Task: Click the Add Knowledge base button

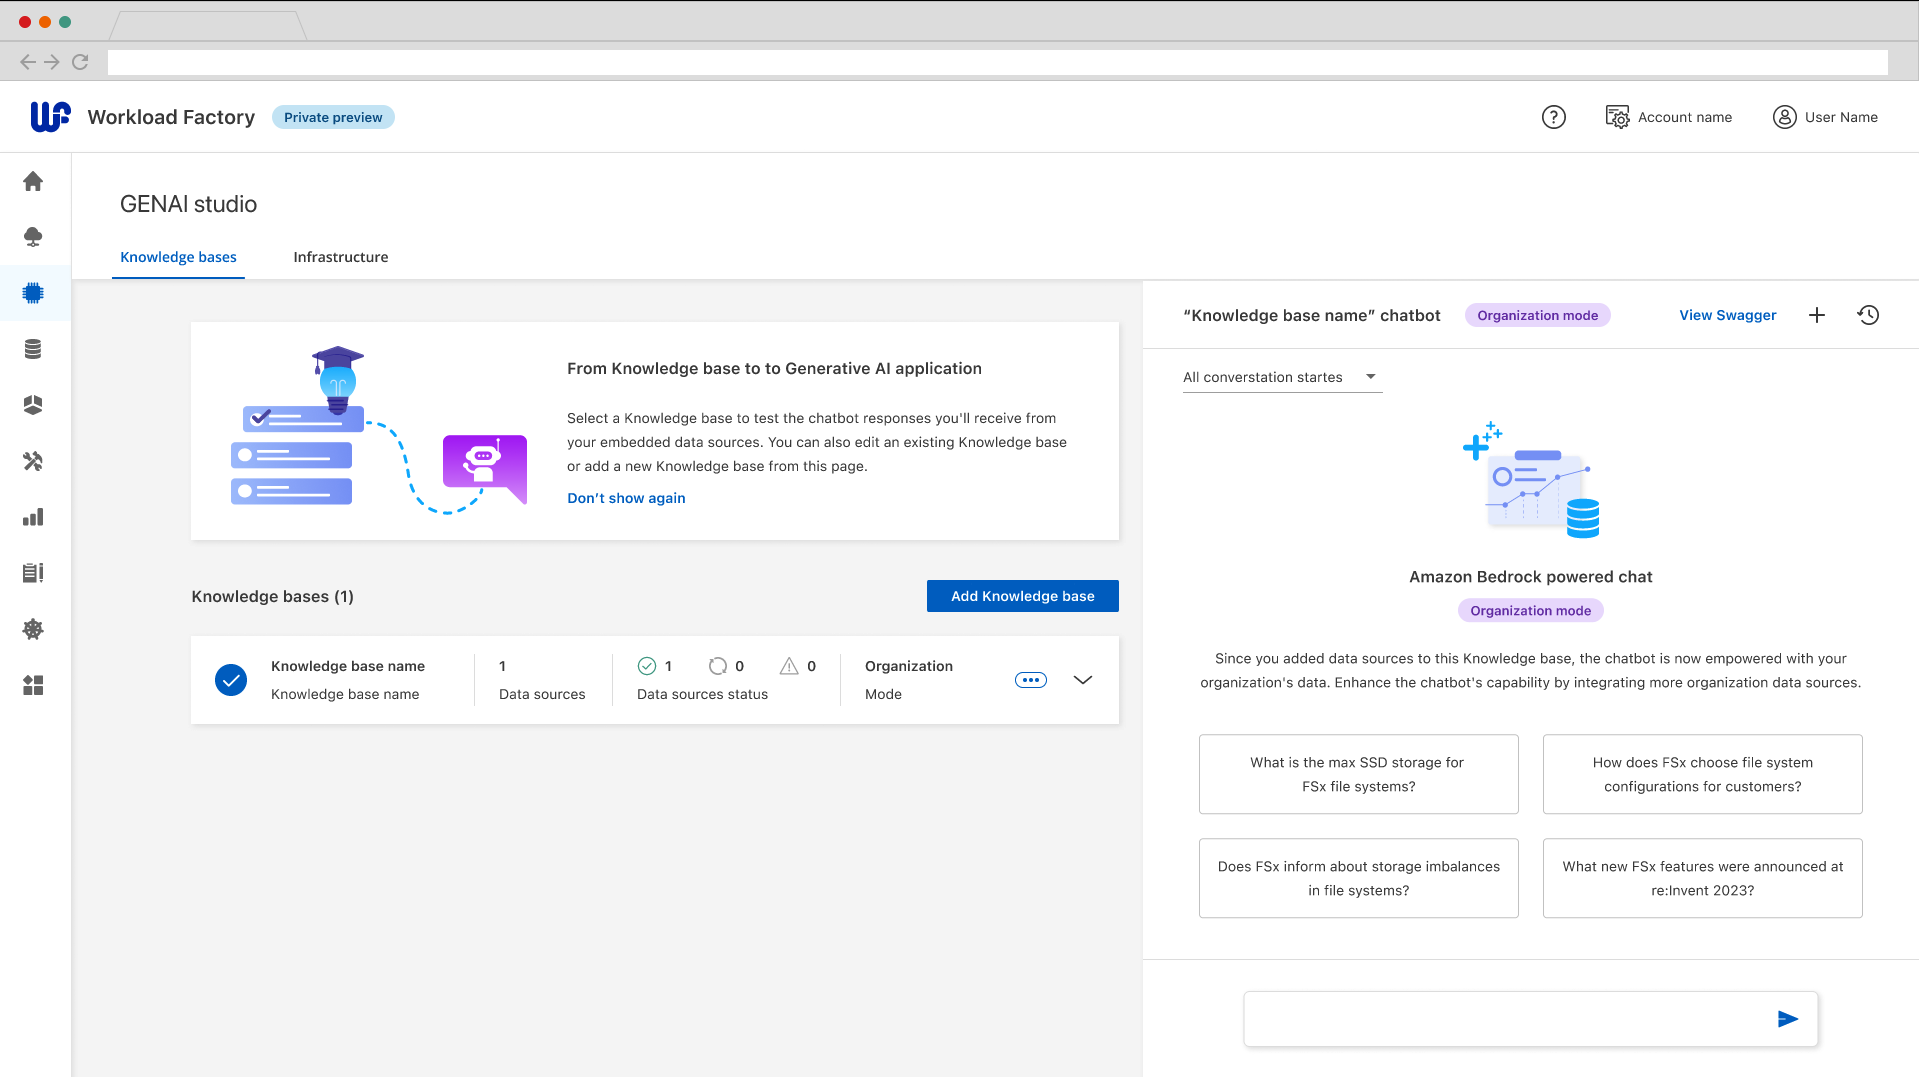Action: click(1022, 596)
